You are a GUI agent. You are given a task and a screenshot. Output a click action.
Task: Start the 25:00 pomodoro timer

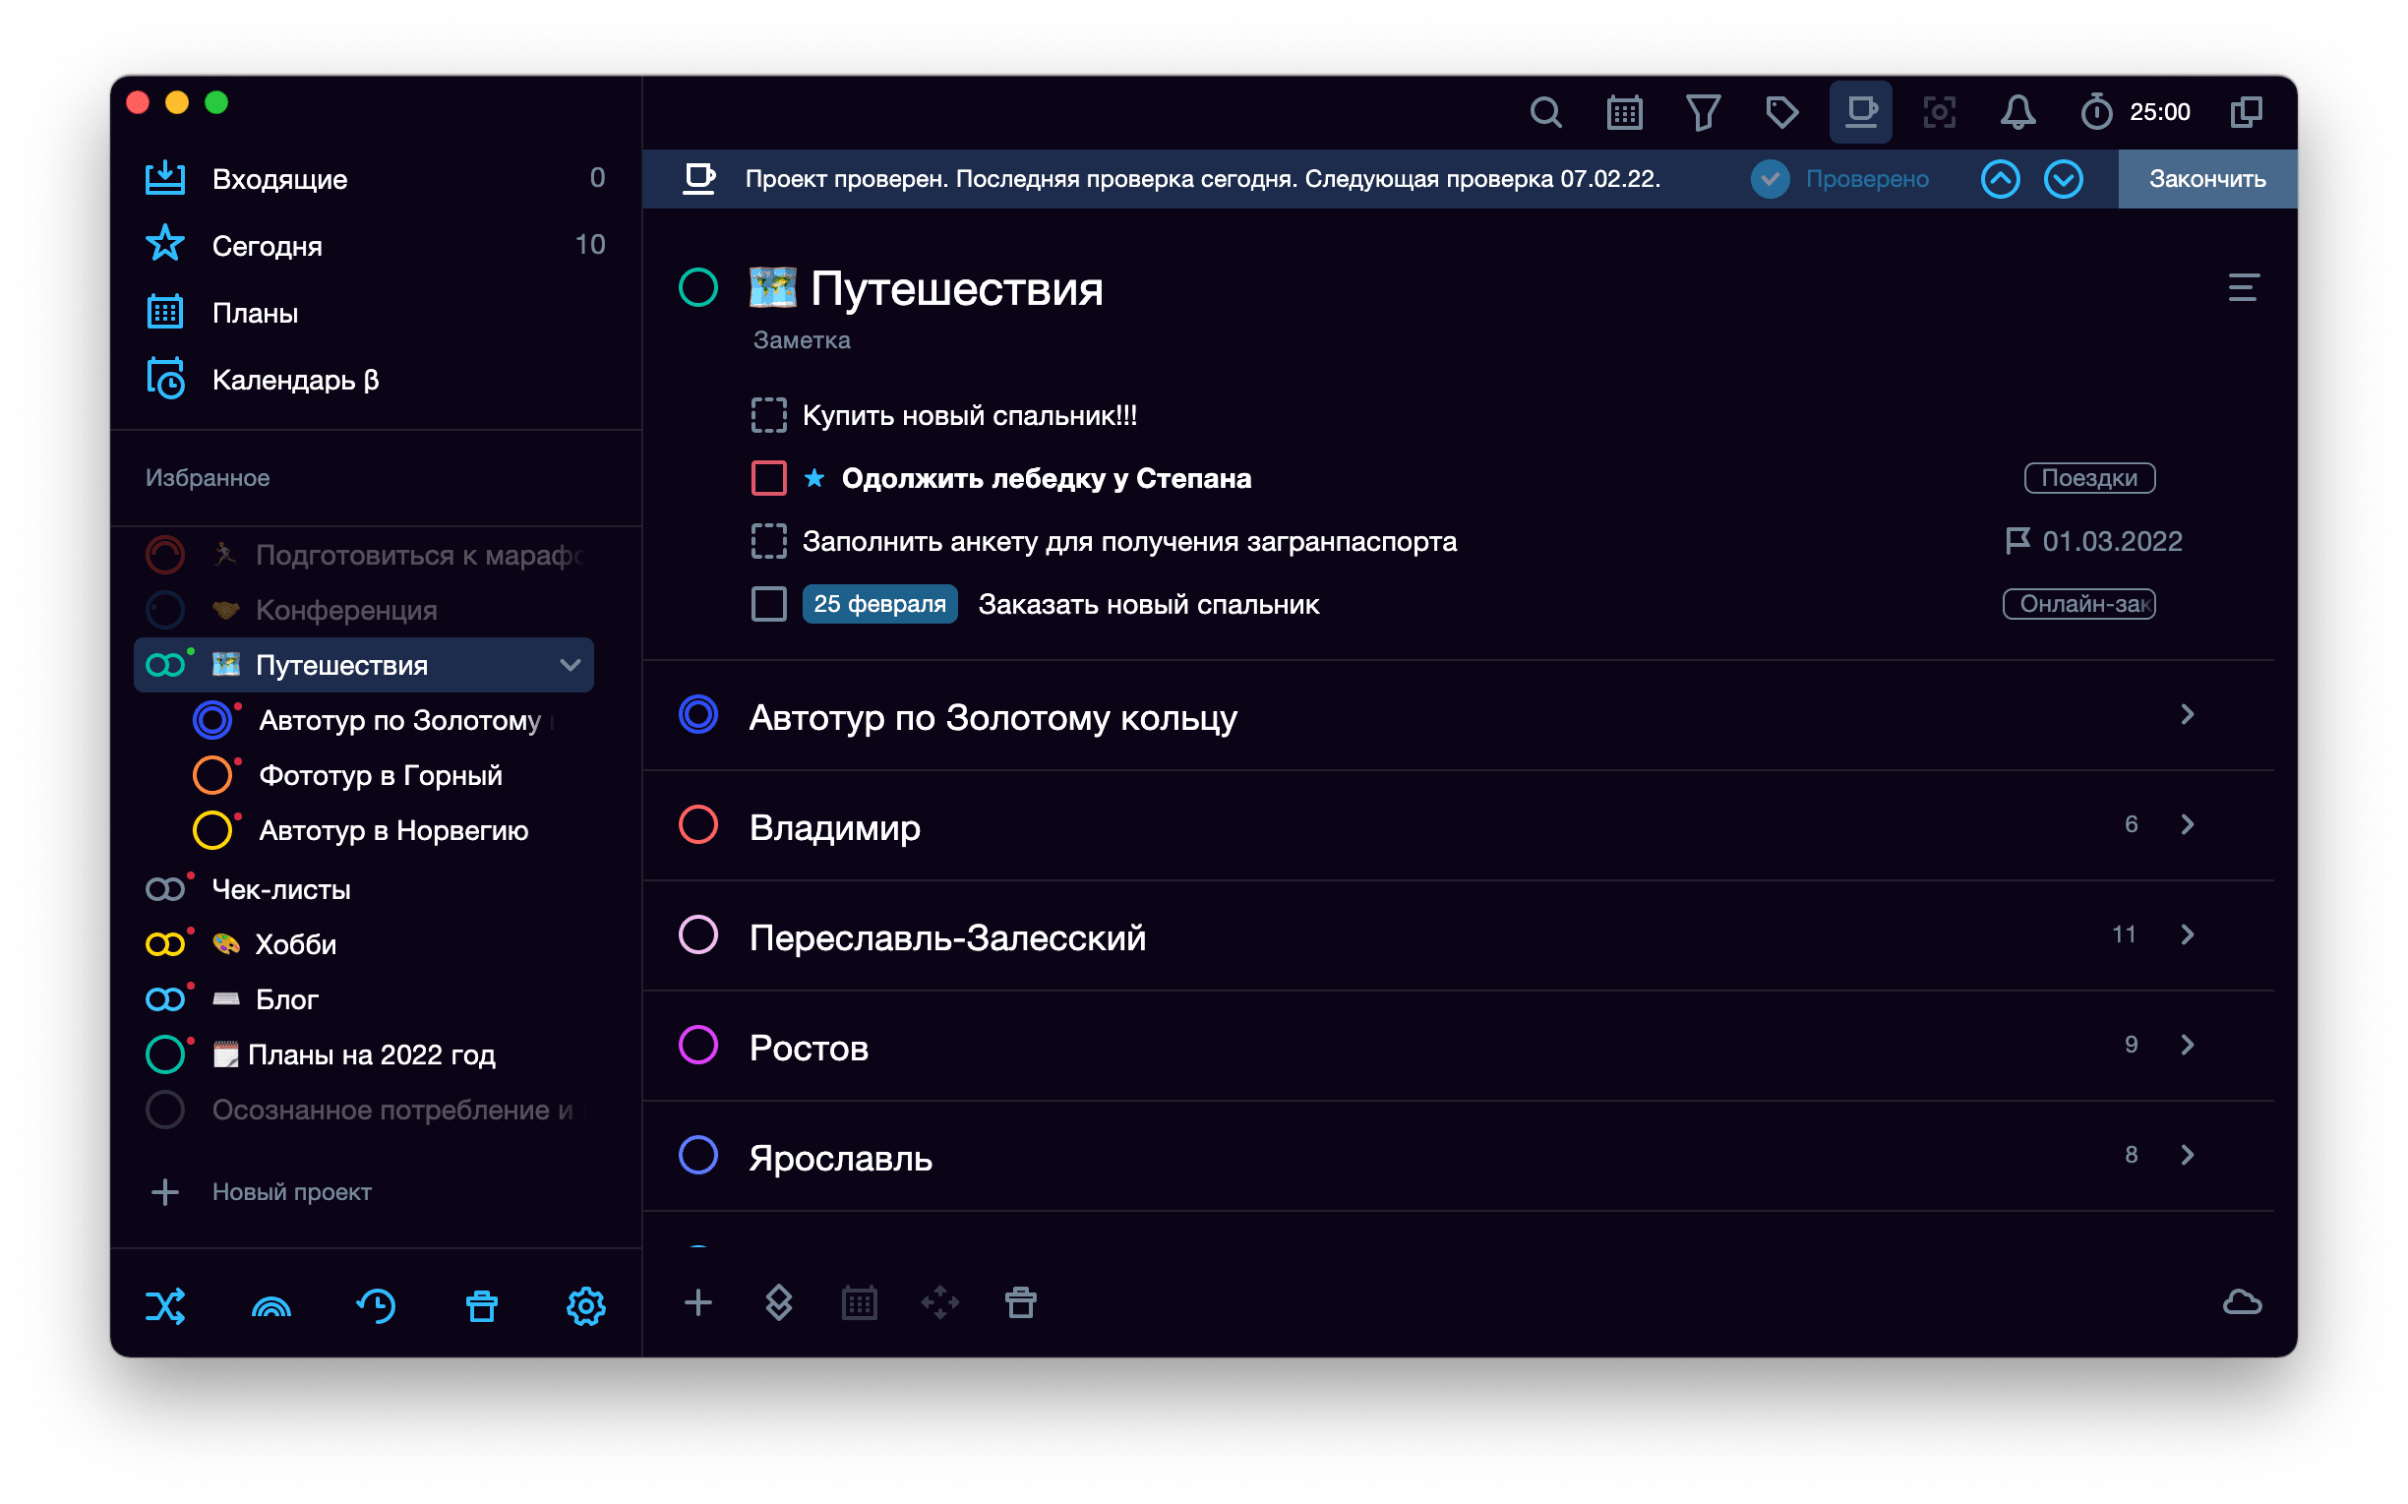(x=2134, y=112)
